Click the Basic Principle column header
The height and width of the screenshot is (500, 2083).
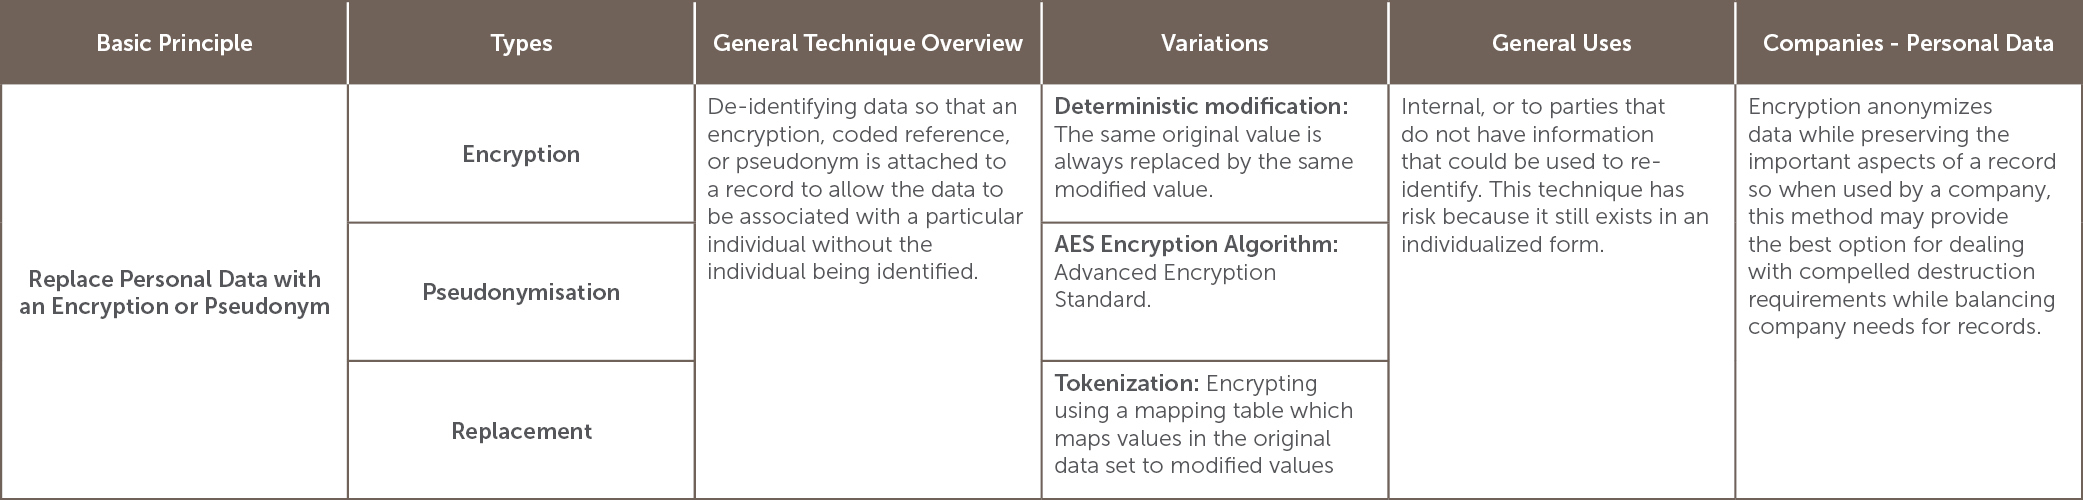[x=174, y=43]
